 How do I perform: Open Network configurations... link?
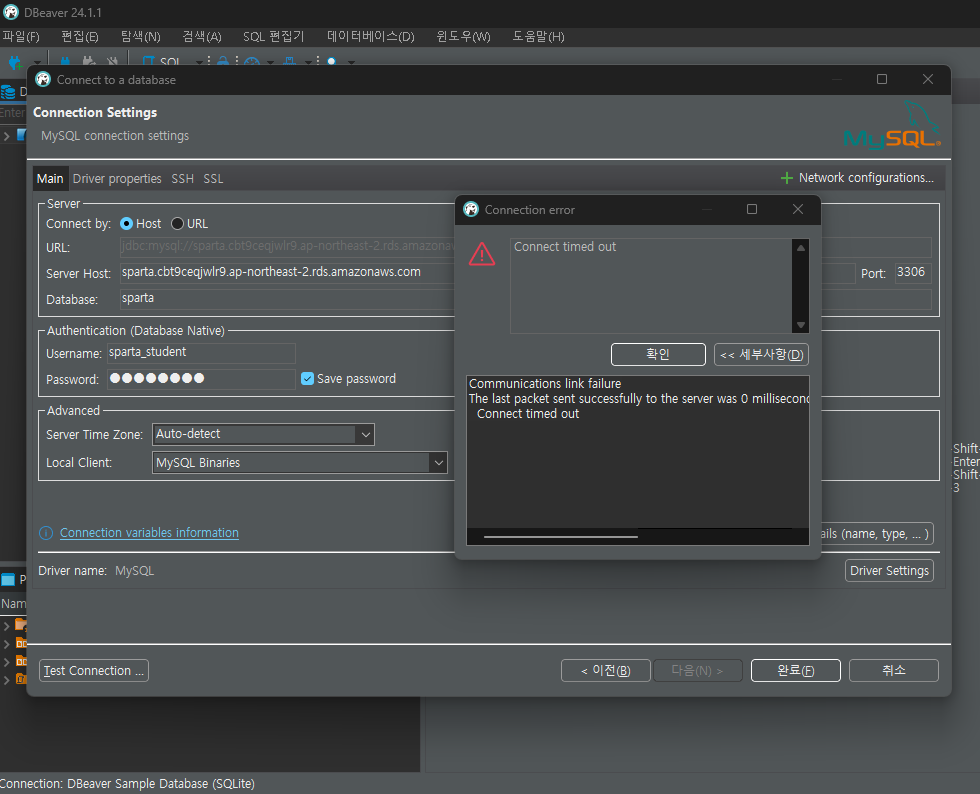click(866, 178)
